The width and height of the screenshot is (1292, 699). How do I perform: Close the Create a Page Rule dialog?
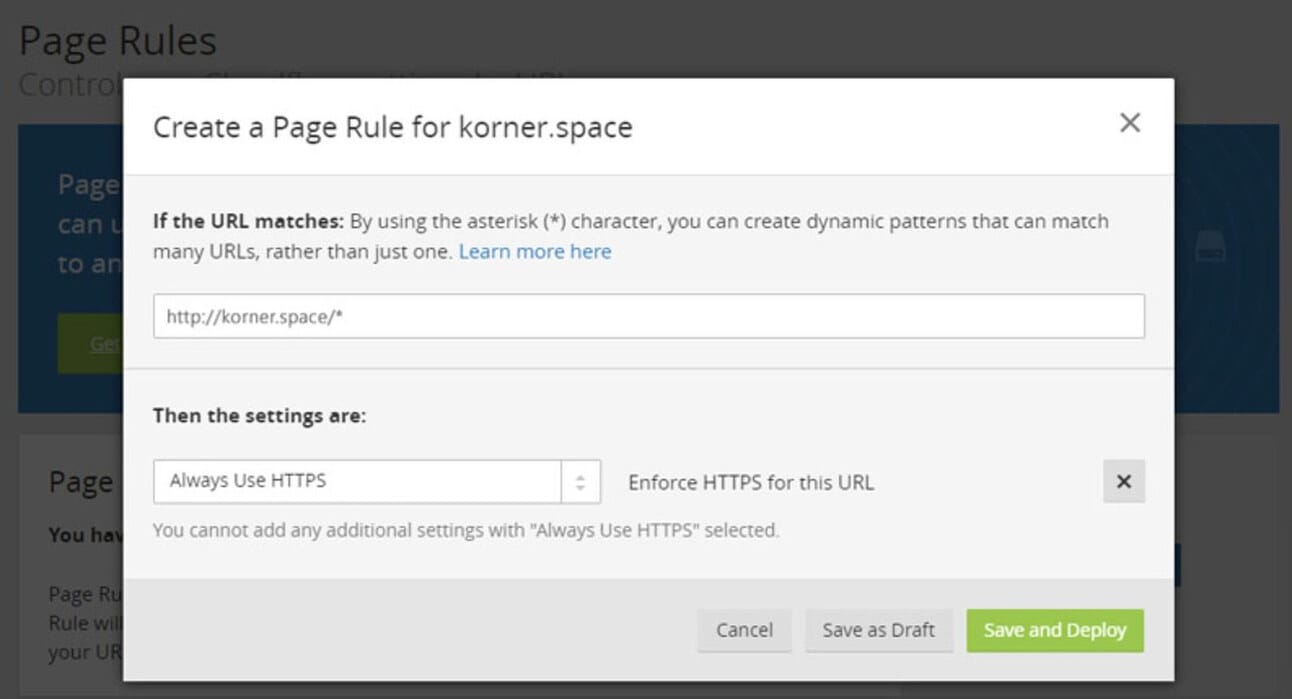coord(1130,123)
